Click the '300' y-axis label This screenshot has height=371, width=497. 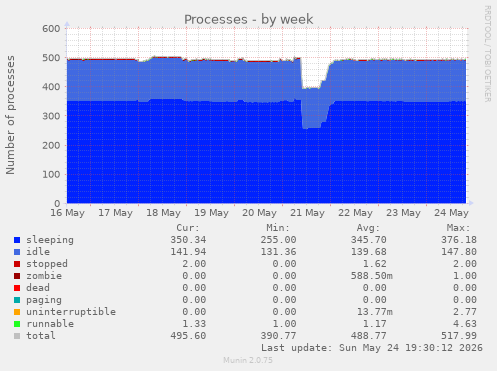pos(51,116)
